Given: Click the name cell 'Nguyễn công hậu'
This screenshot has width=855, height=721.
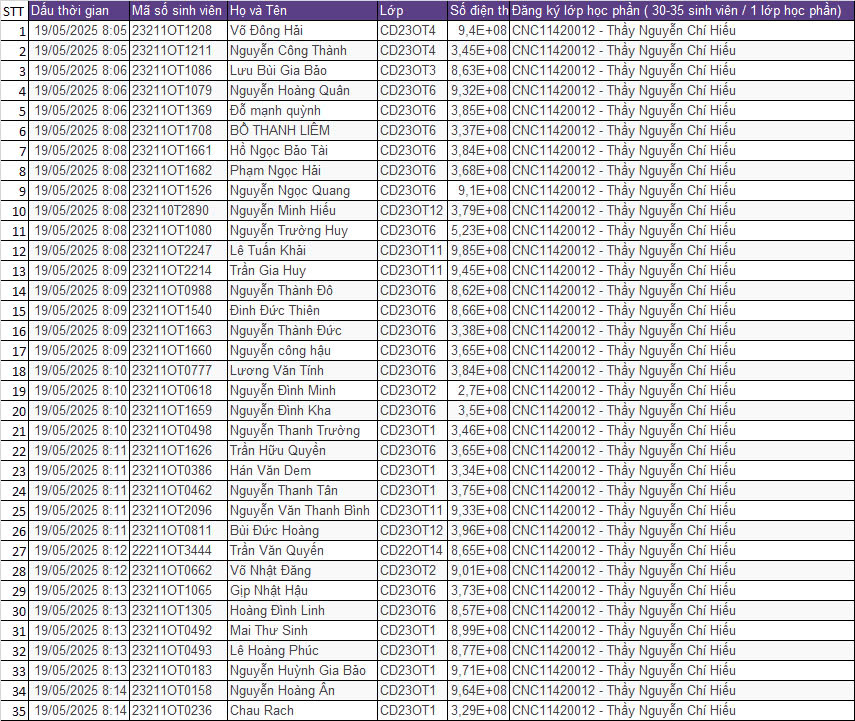Looking at the screenshot, I should pyautogui.click(x=302, y=351).
